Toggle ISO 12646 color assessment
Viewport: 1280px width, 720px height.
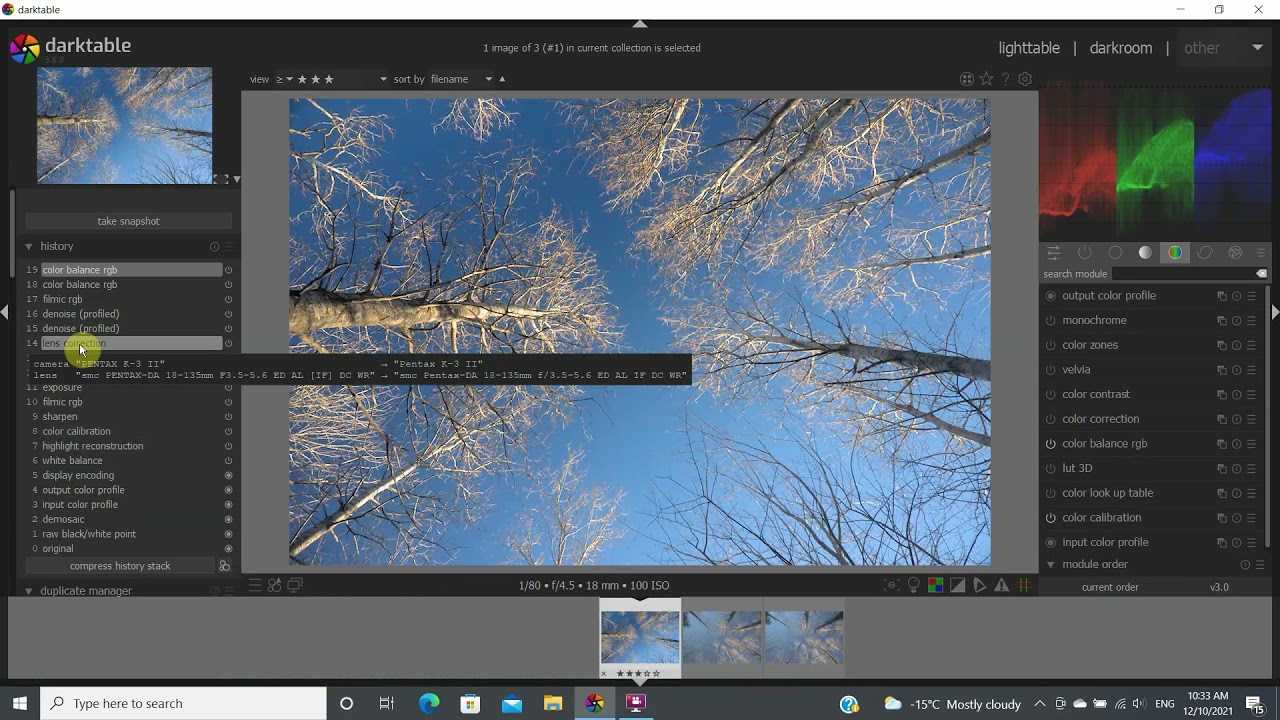tap(914, 585)
